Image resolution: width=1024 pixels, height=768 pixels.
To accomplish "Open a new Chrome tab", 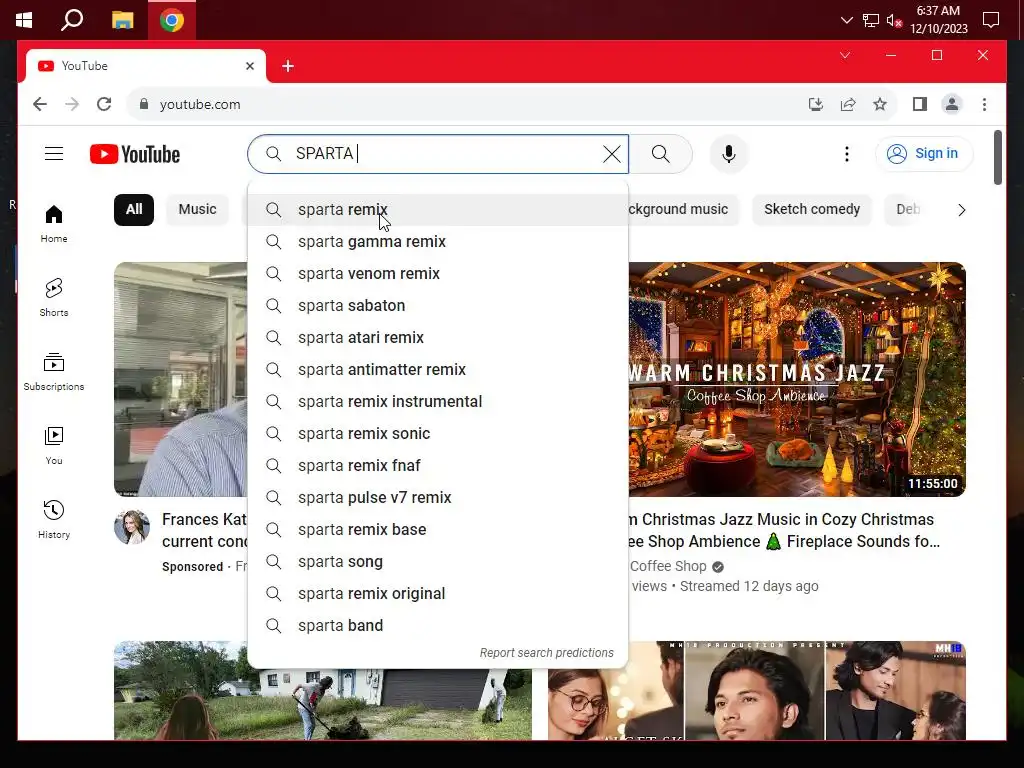I will click(287, 66).
